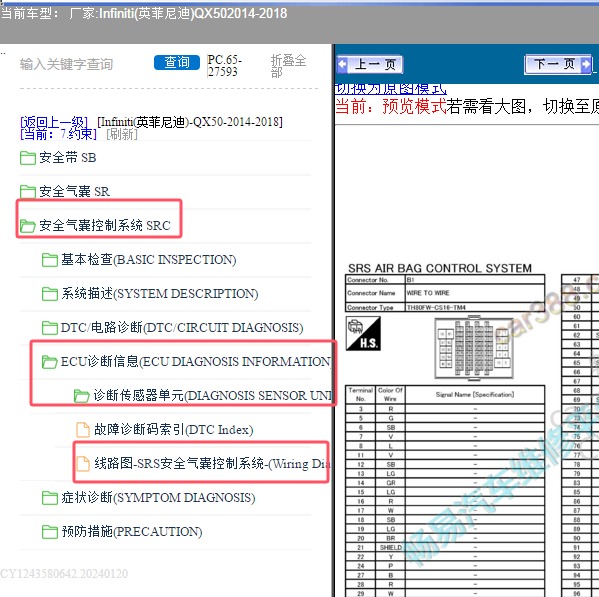Expand 预防措施(PRECAUTION) tree item
This screenshot has height=597, width=599.
pos(132,532)
